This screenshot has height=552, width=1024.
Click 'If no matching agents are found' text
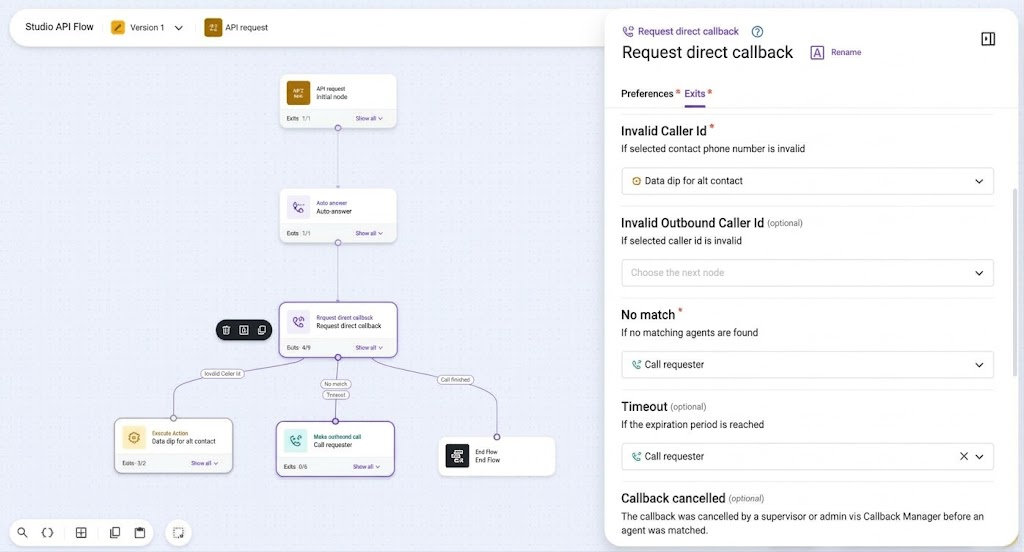[690, 333]
